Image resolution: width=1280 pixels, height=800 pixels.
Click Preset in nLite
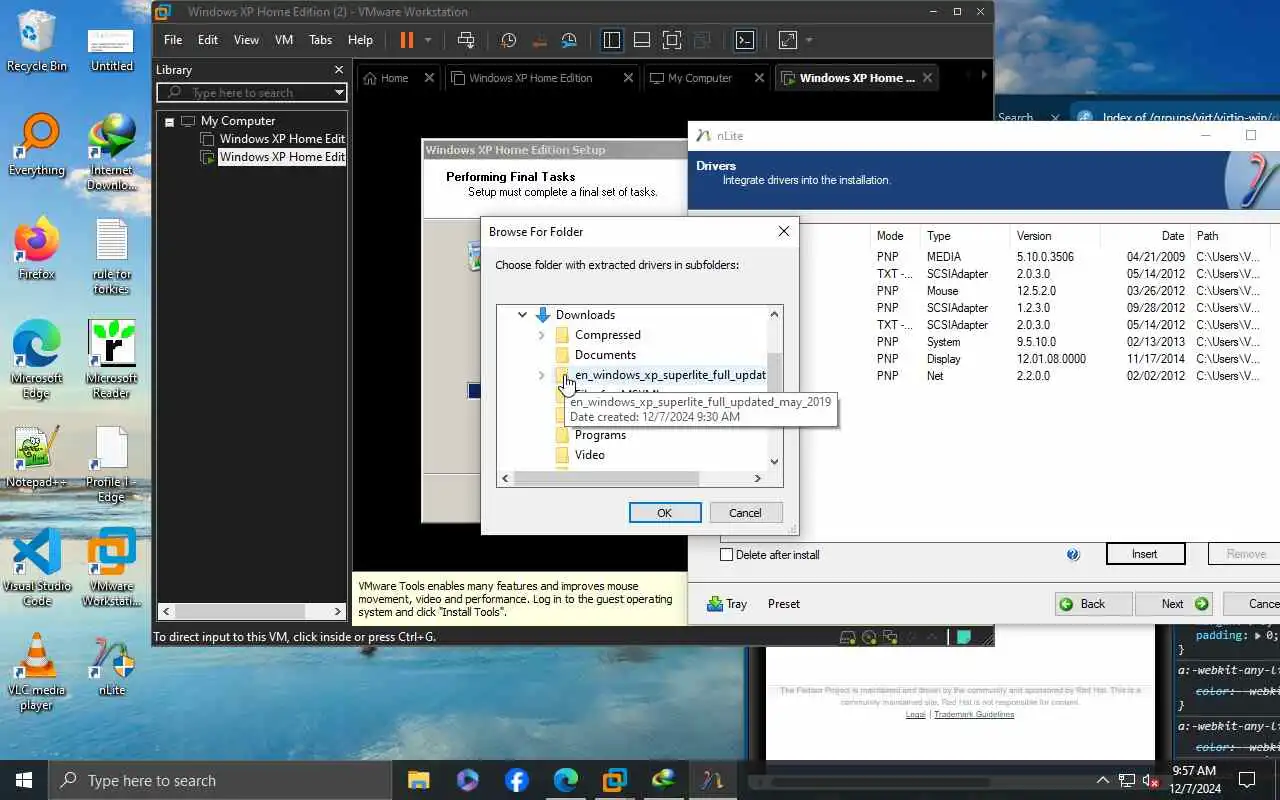[x=784, y=604]
